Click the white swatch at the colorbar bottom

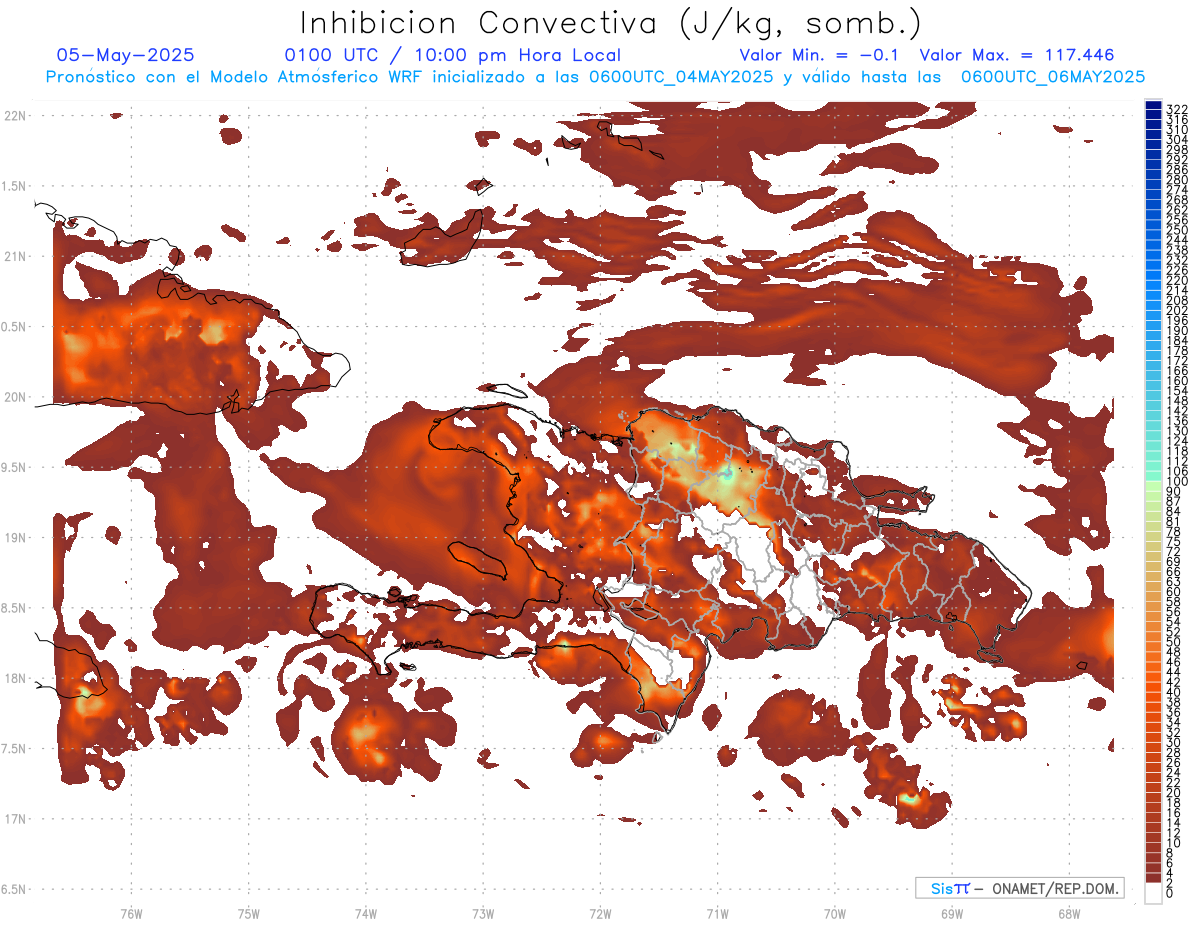(x=1153, y=894)
